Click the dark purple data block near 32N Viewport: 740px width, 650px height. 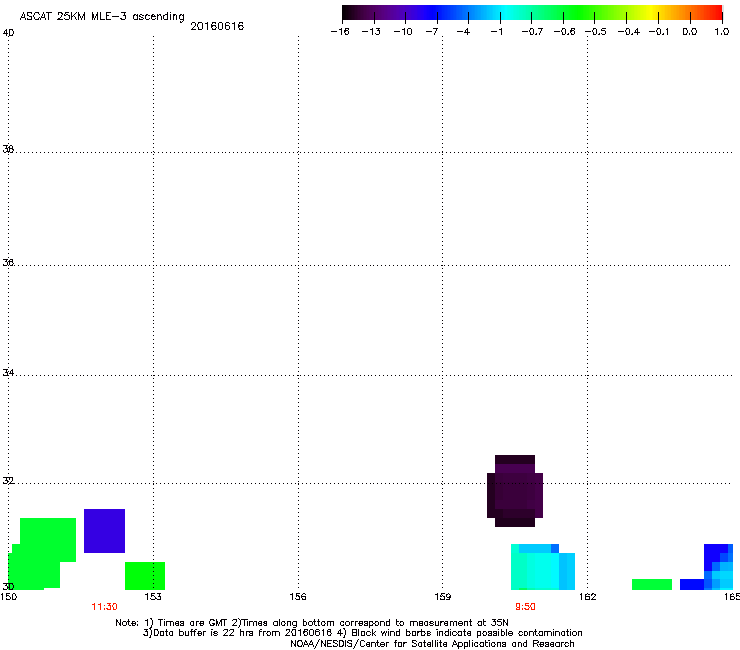tap(515, 491)
